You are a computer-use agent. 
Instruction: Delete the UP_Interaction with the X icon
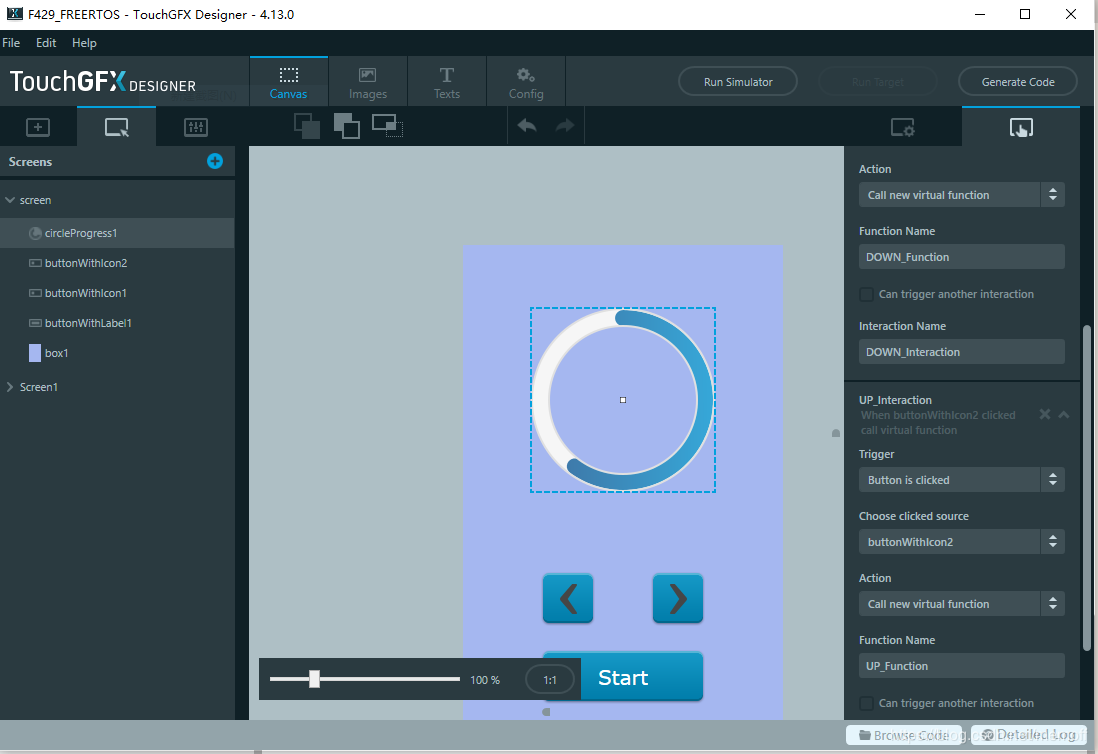coord(1044,414)
